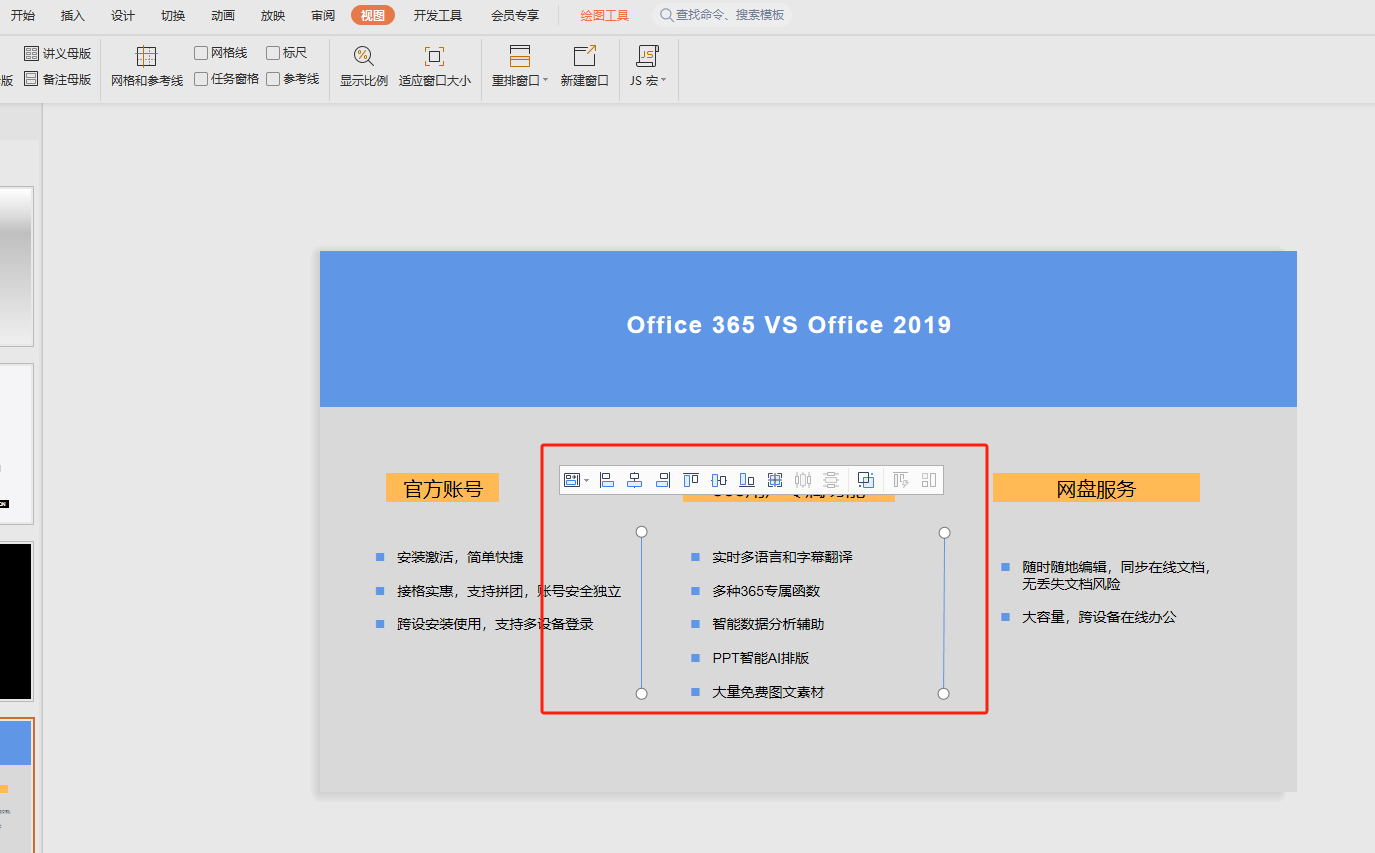Open the 会员专享 member exclusive tab
Screen dimensions: 1375x853
click(x=515, y=15)
